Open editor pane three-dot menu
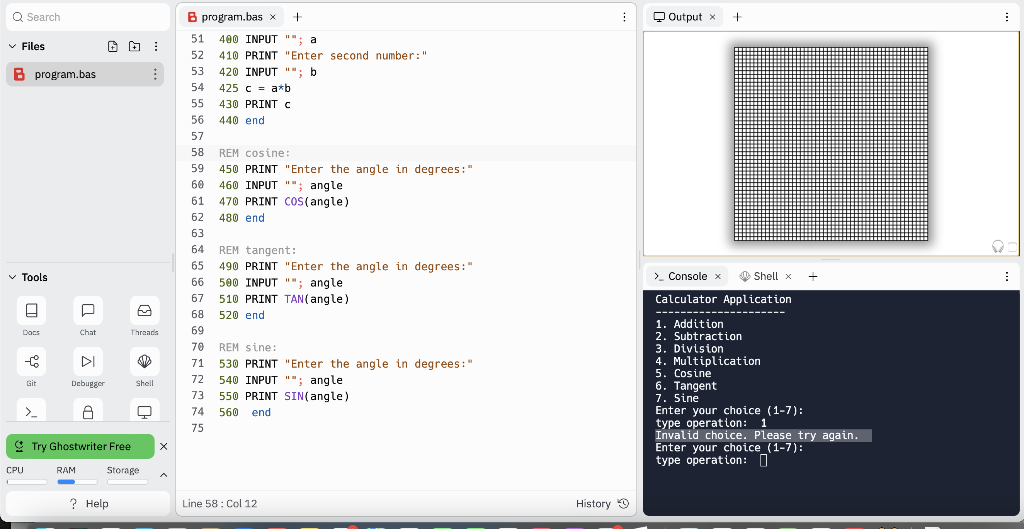 pyautogui.click(x=624, y=17)
